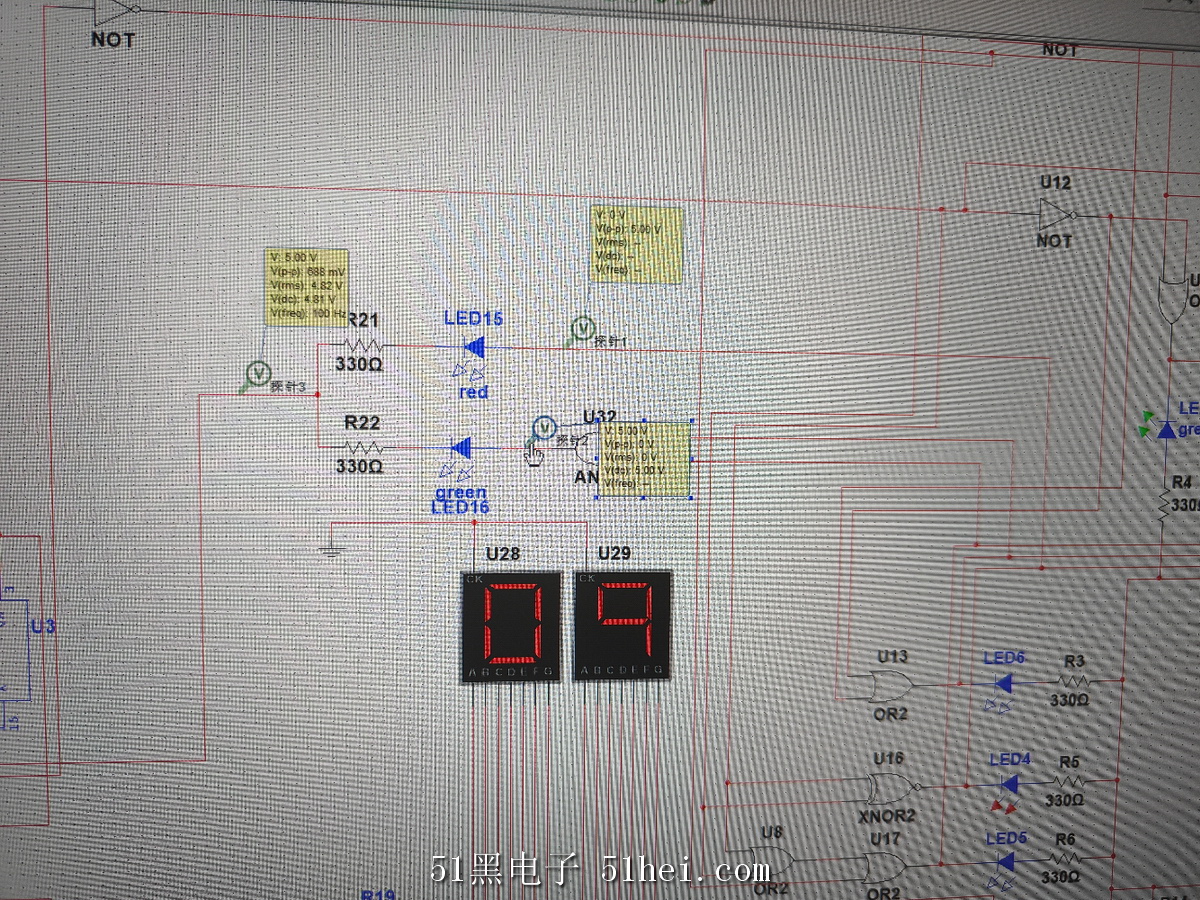Click the red LED15 diode symbol
This screenshot has width=1200, height=900.
472,348
